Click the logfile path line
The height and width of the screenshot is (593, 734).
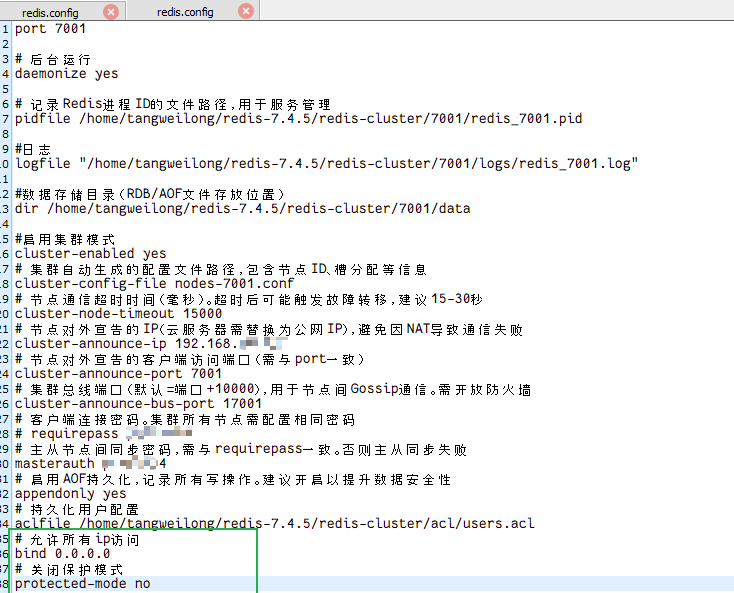coord(326,163)
